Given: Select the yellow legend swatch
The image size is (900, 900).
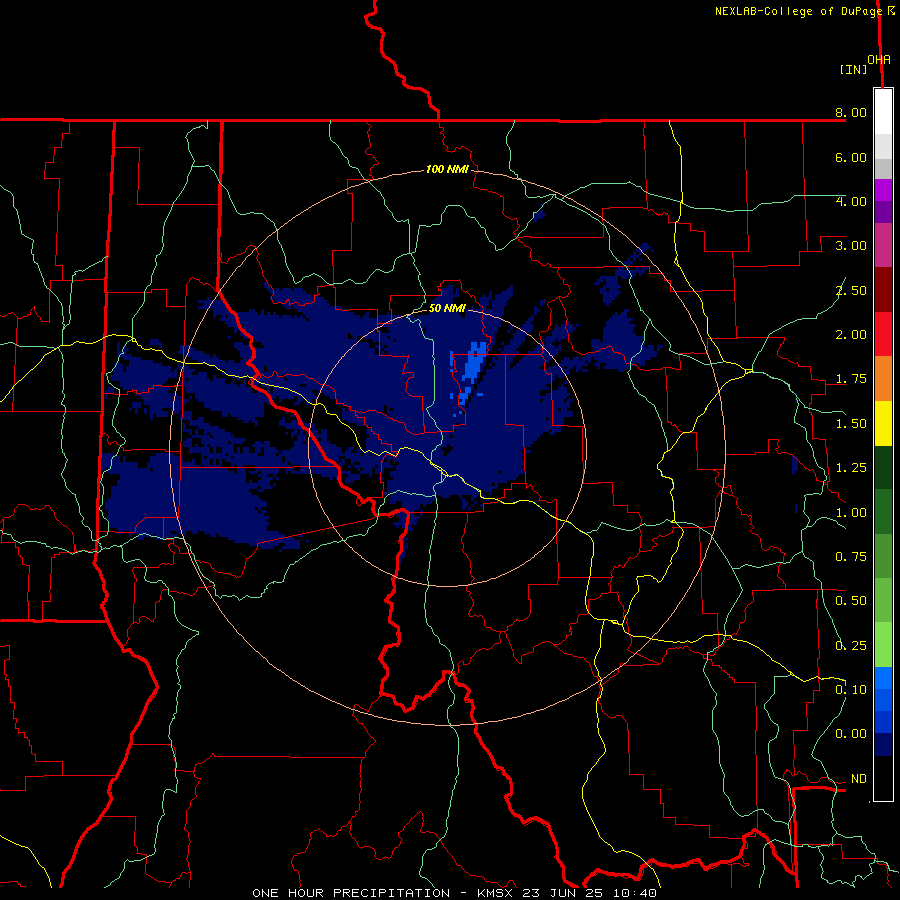Looking at the screenshot, I should (x=883, y=423).
